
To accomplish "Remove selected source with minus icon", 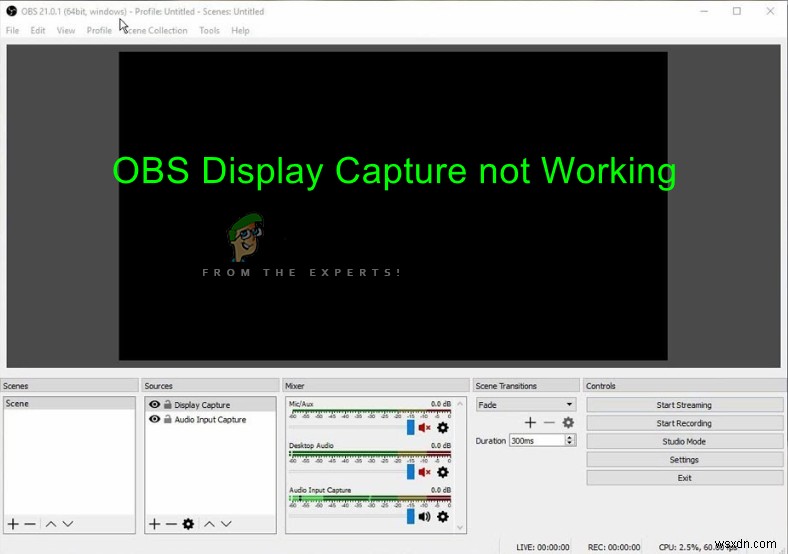I will [171, 524].
